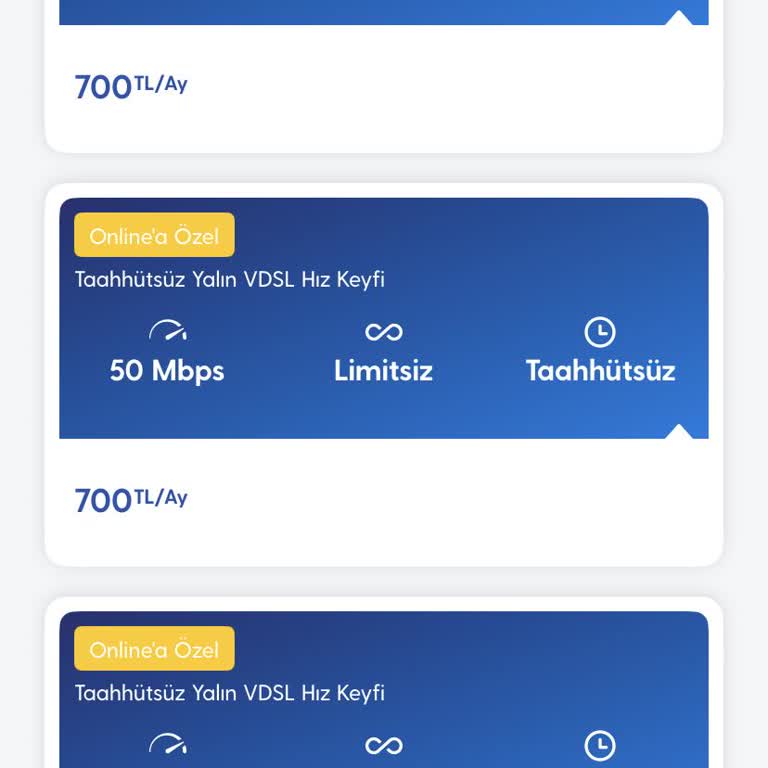Click the 50 Mbps speed label
768x768 pixels.
point(167,371)
